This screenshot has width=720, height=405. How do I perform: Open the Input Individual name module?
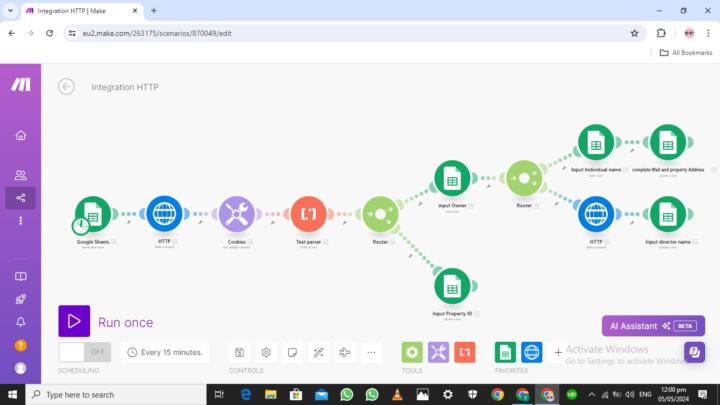pos(596,142)
